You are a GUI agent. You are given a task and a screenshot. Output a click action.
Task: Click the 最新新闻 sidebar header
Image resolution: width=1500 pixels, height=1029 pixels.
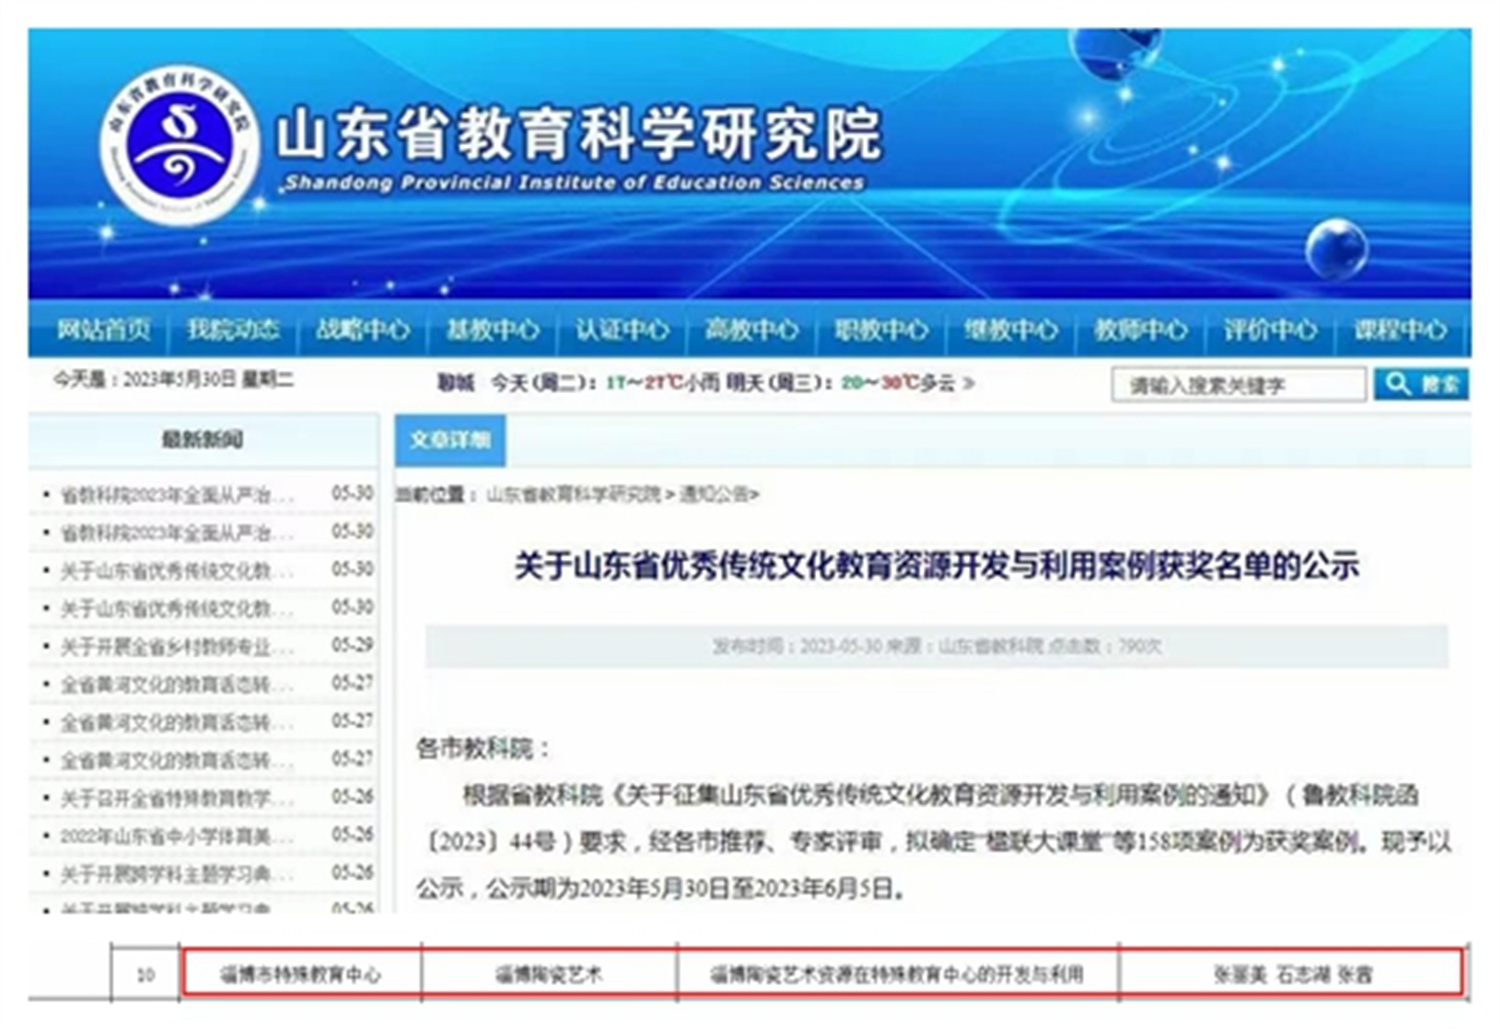pos(203,439)
